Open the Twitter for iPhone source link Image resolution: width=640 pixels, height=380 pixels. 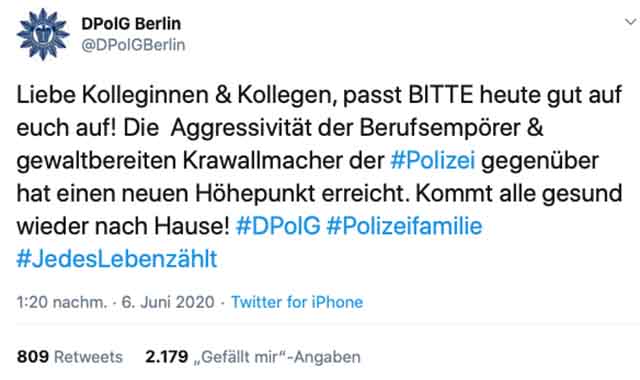(x=297, y=302)
